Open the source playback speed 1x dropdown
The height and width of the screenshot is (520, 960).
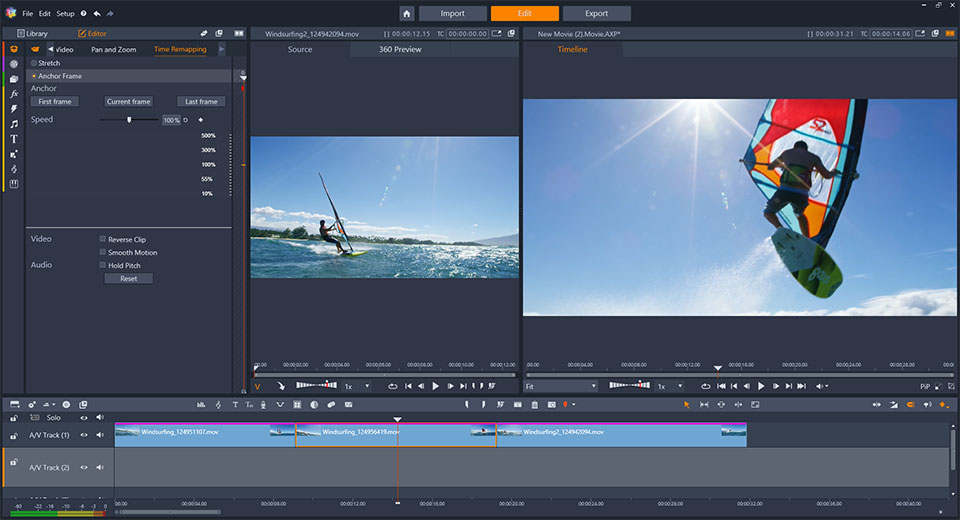point(358,386)
